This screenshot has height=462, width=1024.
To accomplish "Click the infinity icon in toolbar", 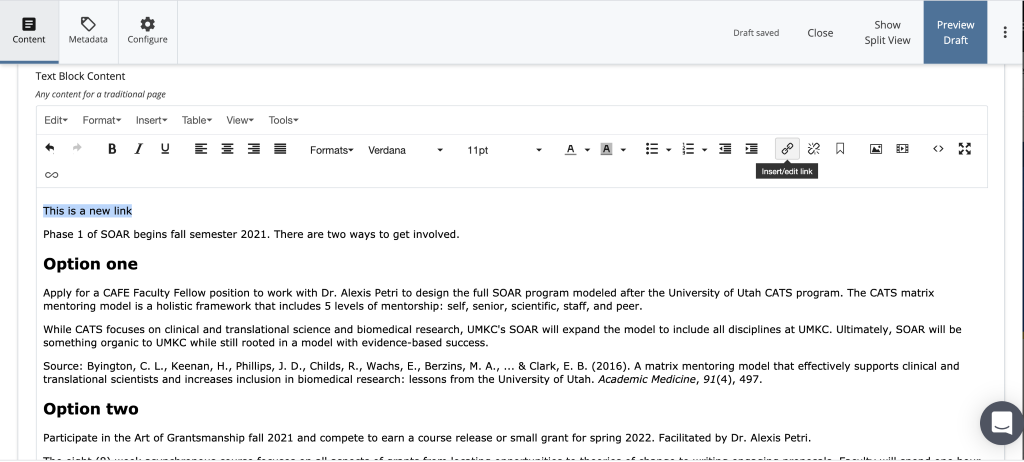I will [51, 174].
